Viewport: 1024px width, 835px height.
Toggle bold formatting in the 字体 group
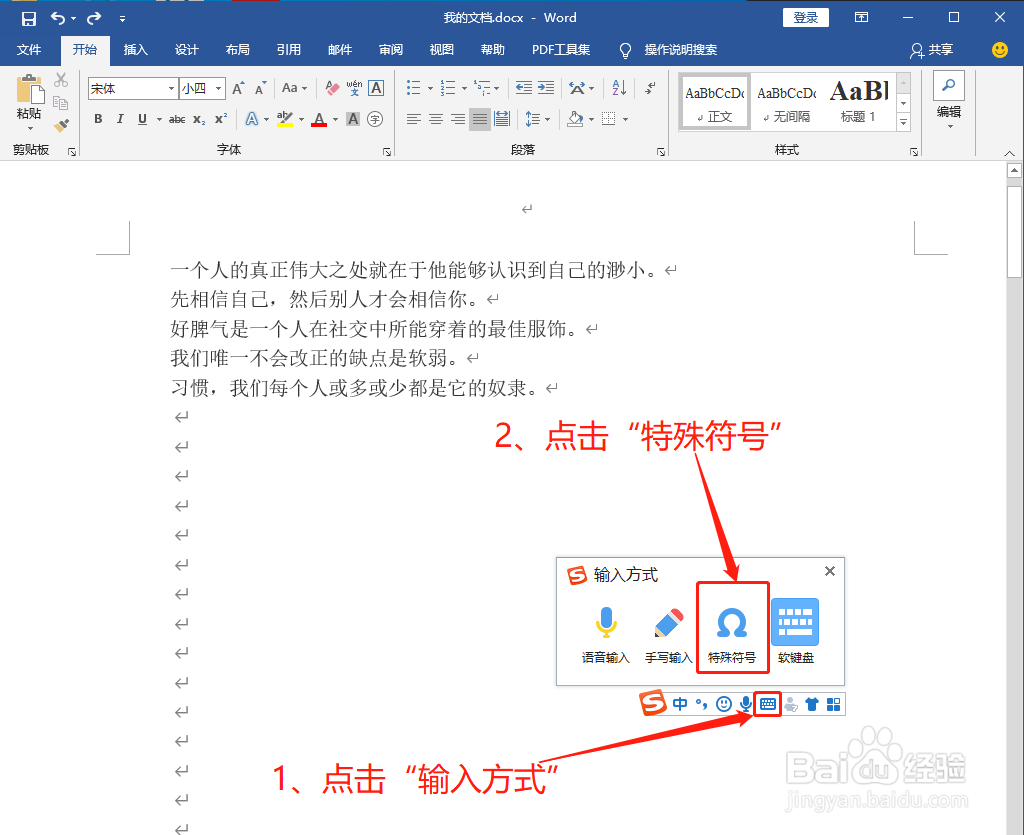point(97,118)
